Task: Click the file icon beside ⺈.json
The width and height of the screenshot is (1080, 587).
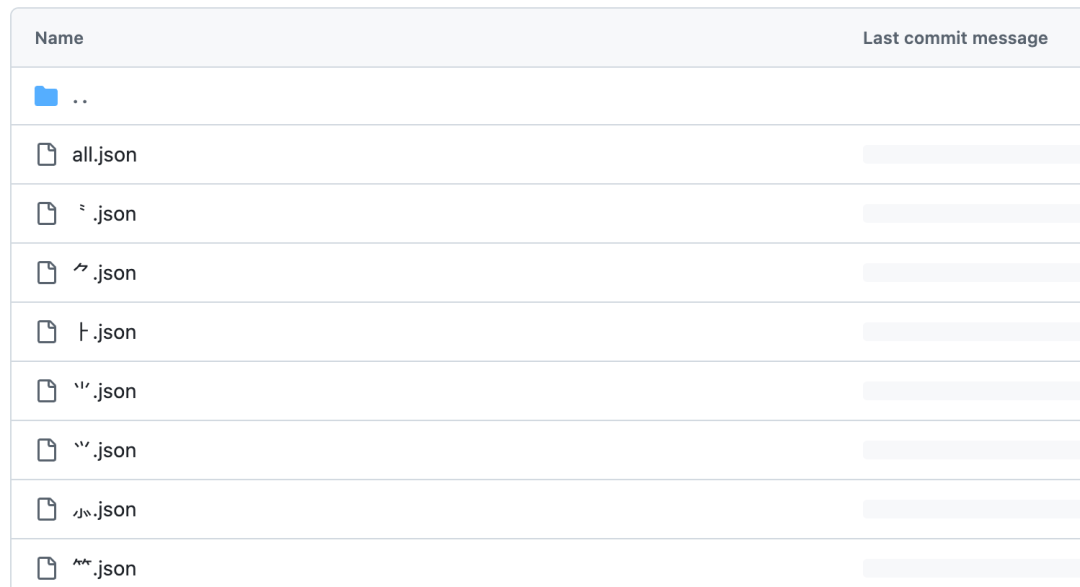Action: (46, 273)
